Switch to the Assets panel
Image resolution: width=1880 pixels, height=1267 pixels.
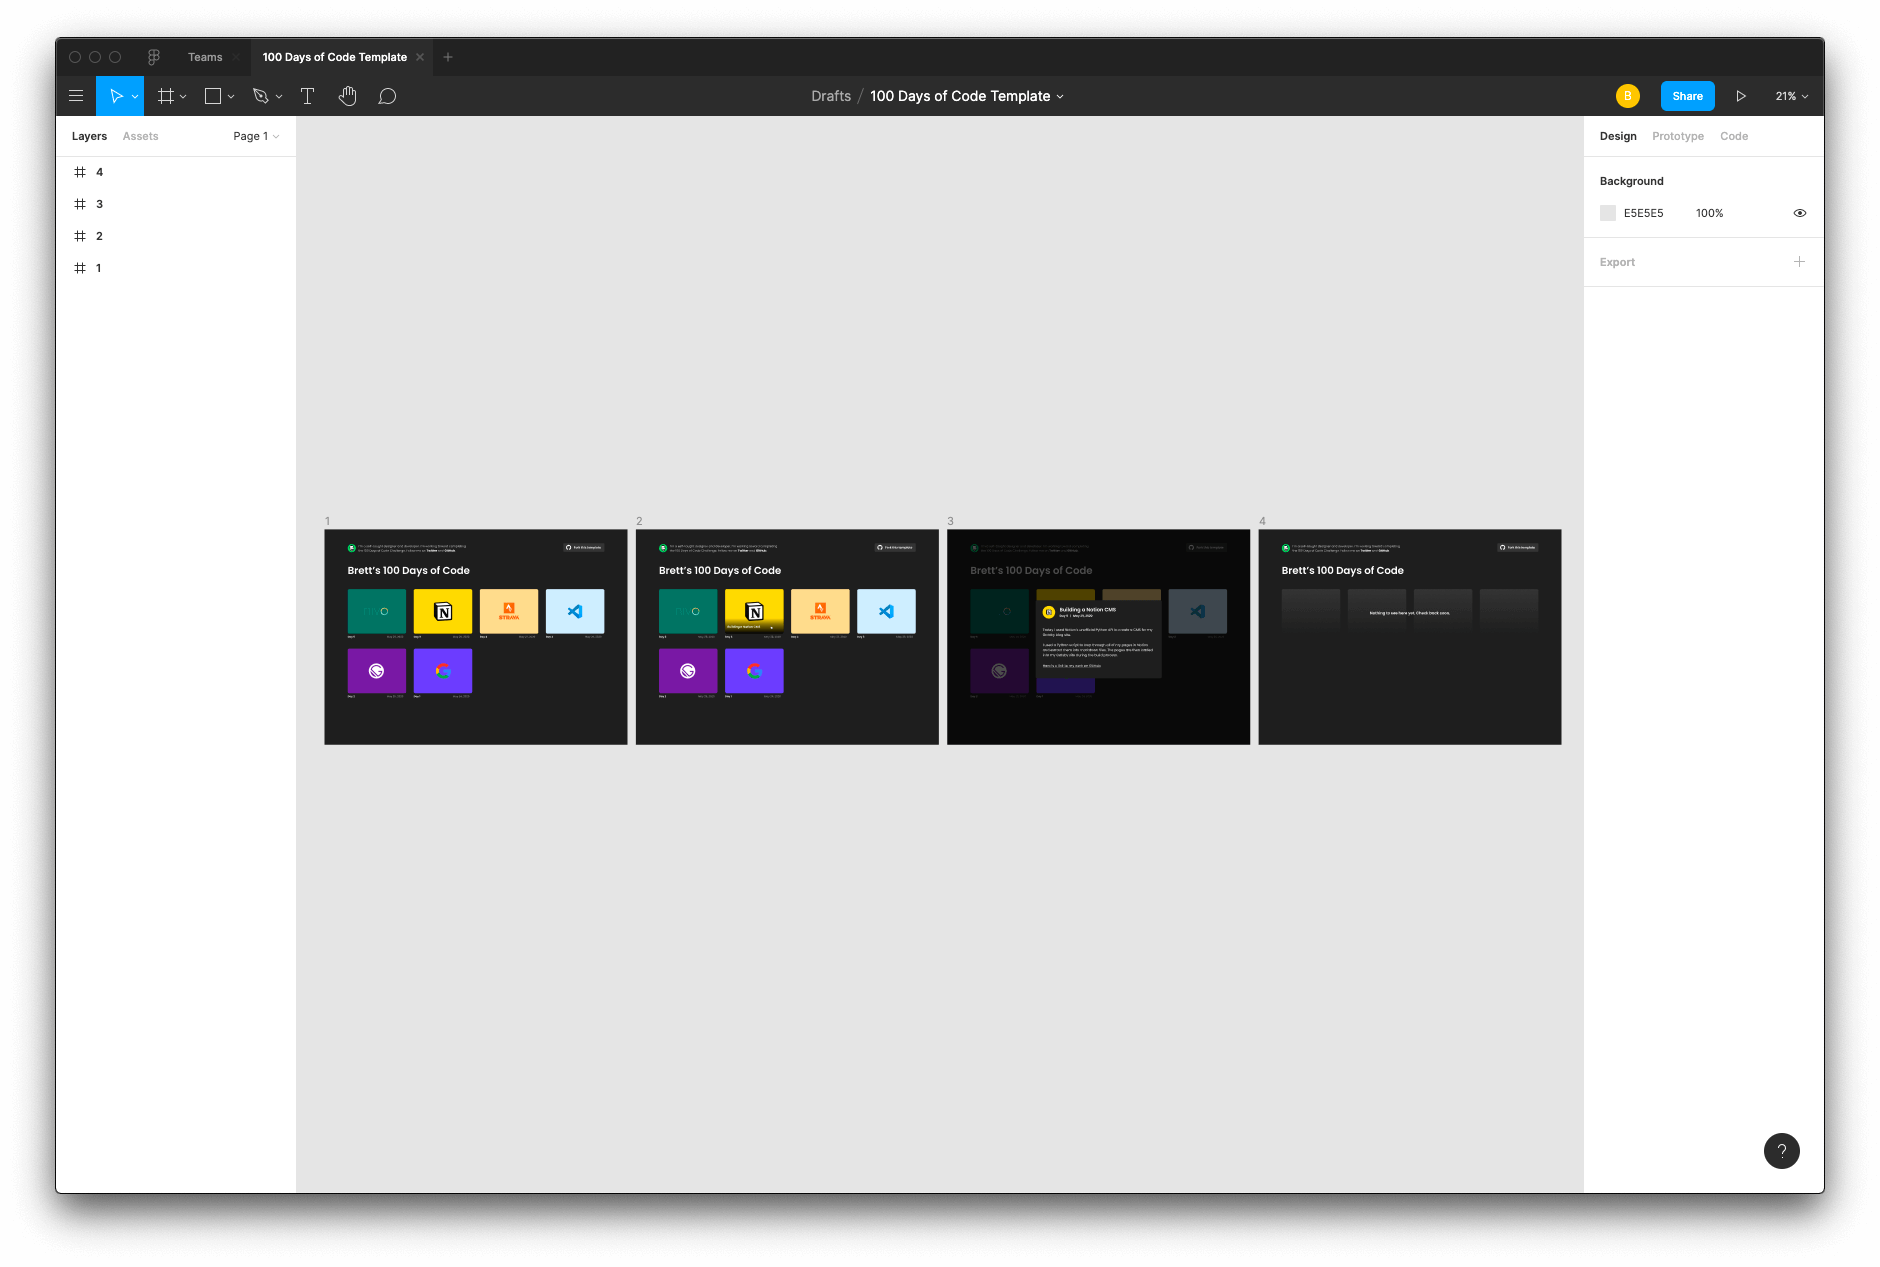click(x=140, y=136)
